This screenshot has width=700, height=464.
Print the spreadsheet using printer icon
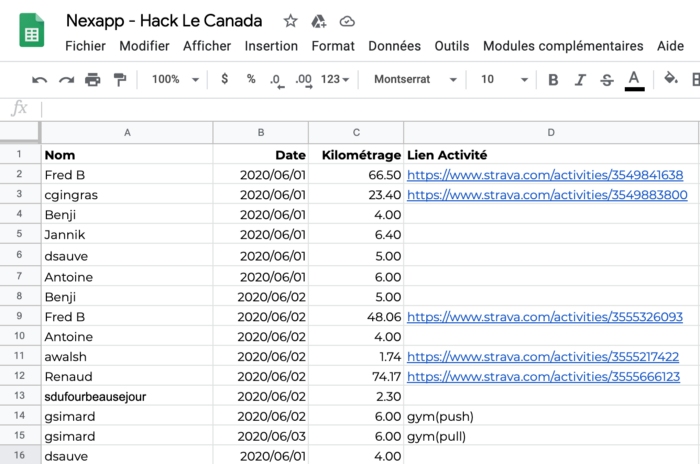click(93, 79)
